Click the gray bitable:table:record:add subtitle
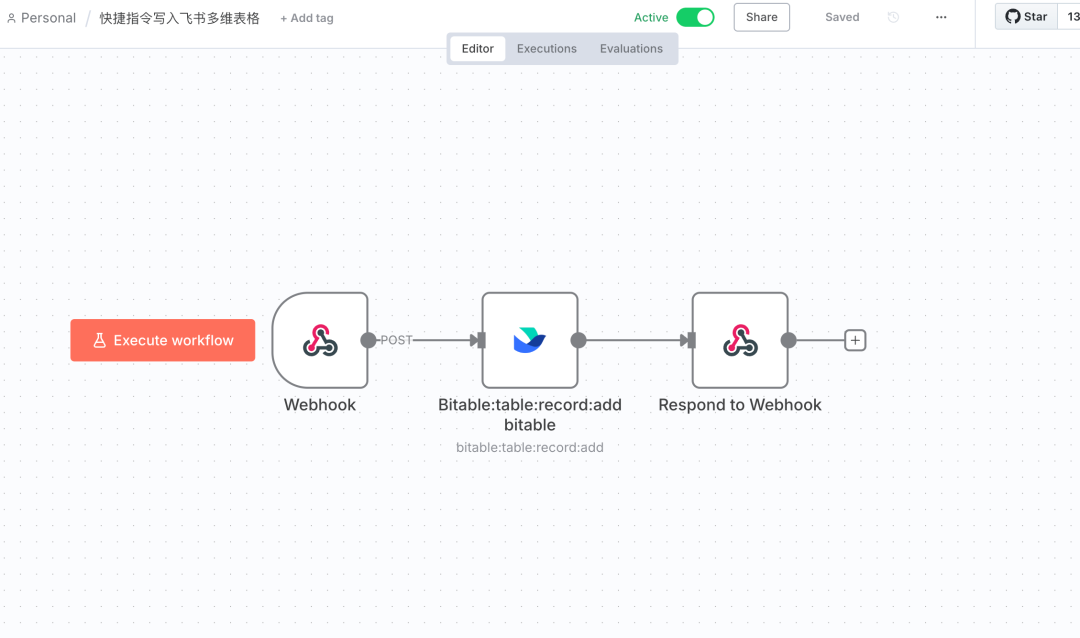This screenshot has height=638, width=1080. tap(530, 448)
